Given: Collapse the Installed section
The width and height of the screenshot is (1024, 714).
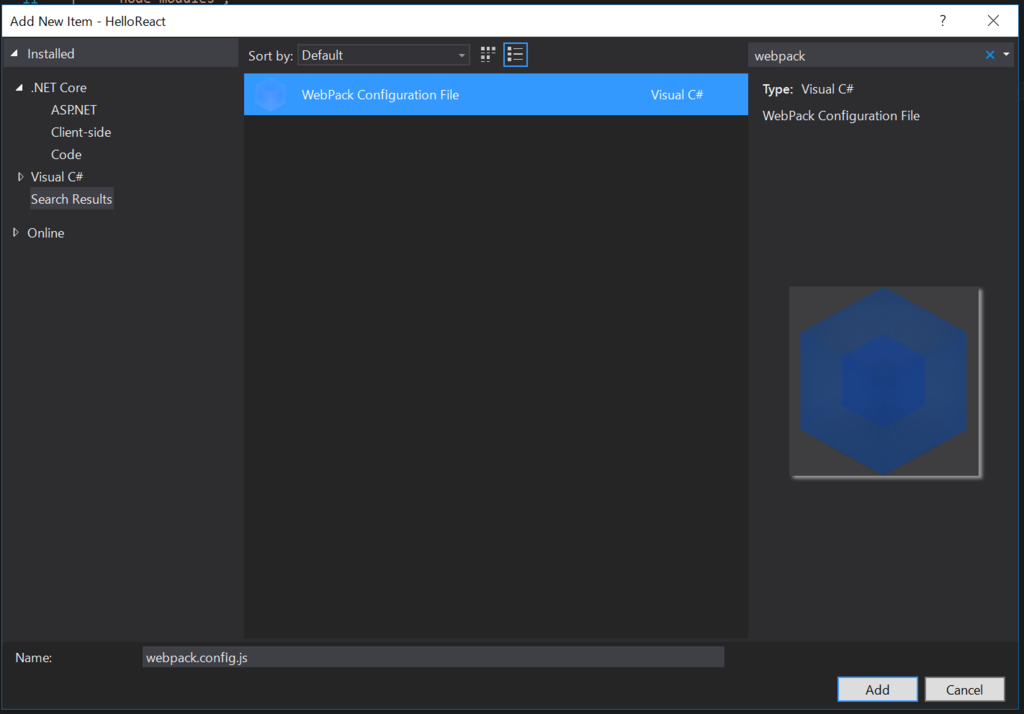Looking at the screenshot, I should pyautogui.click(x=14, y=54).
